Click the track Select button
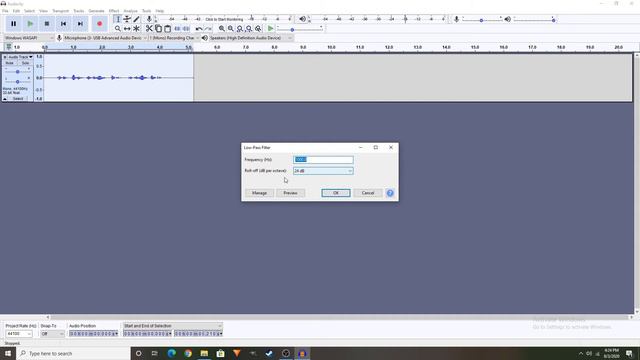The height and width of the screenshot is (360, 640). click(x=18, y=99)
